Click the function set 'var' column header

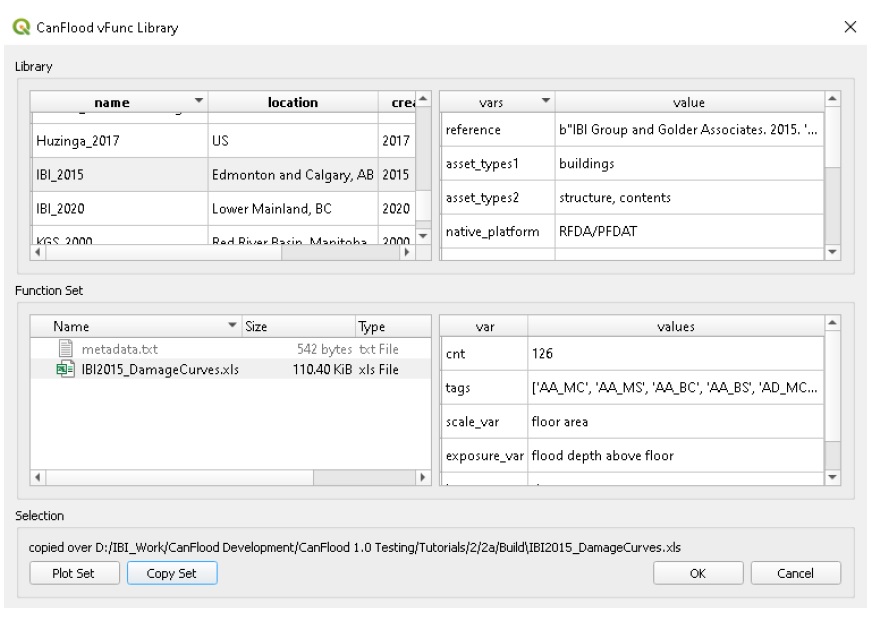(x=484, y=326)
